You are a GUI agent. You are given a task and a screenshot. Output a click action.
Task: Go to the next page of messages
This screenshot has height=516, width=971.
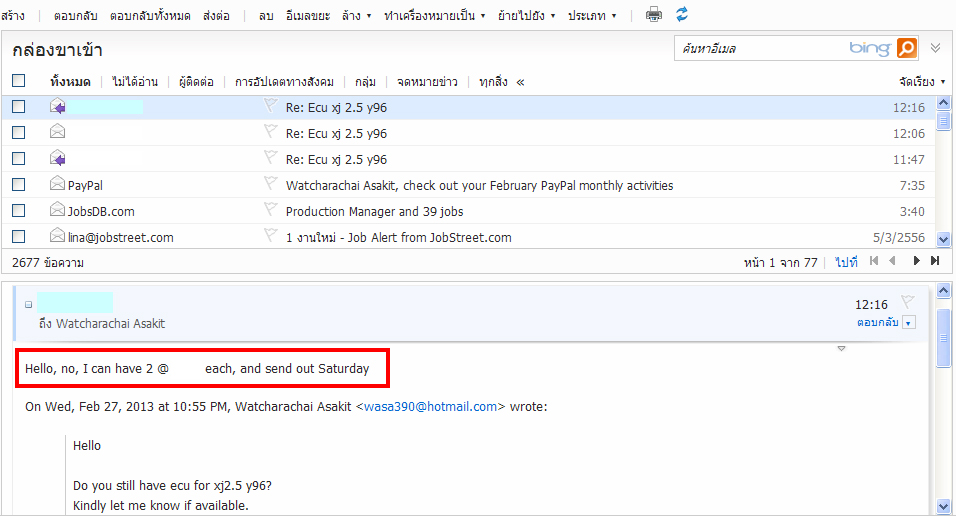tap(916, 262)
